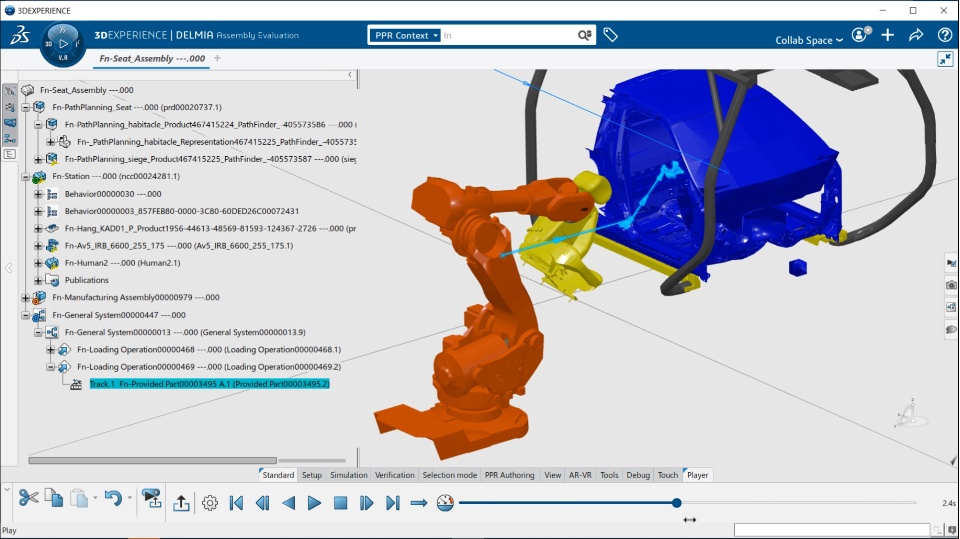The image size is (960, 539).
Task: Click the 3DS logo icon
Action: click(20, 36)
